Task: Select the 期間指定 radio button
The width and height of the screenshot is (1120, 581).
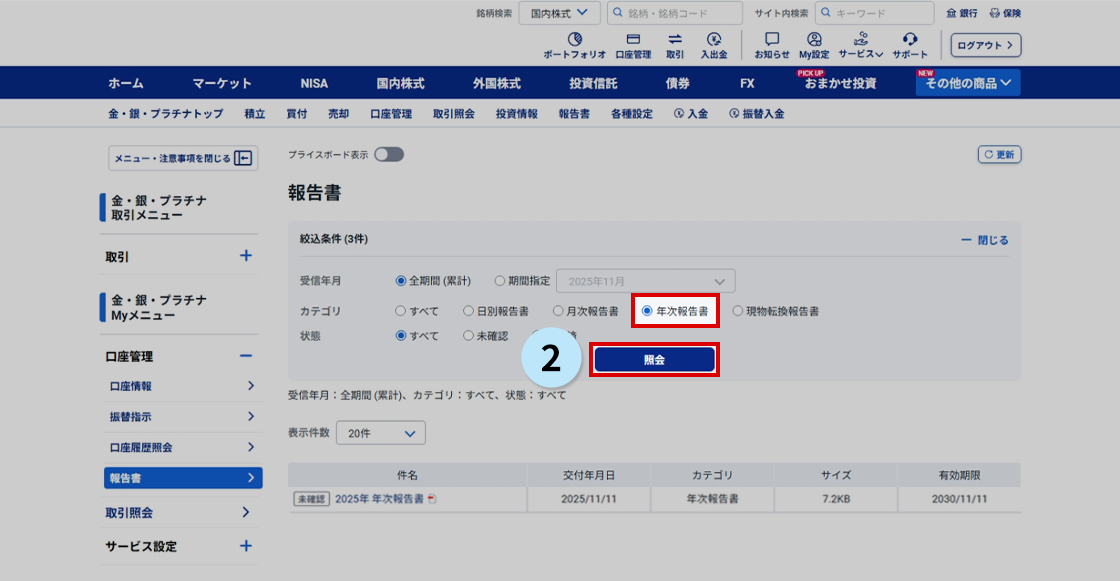Action: point(500,281)
